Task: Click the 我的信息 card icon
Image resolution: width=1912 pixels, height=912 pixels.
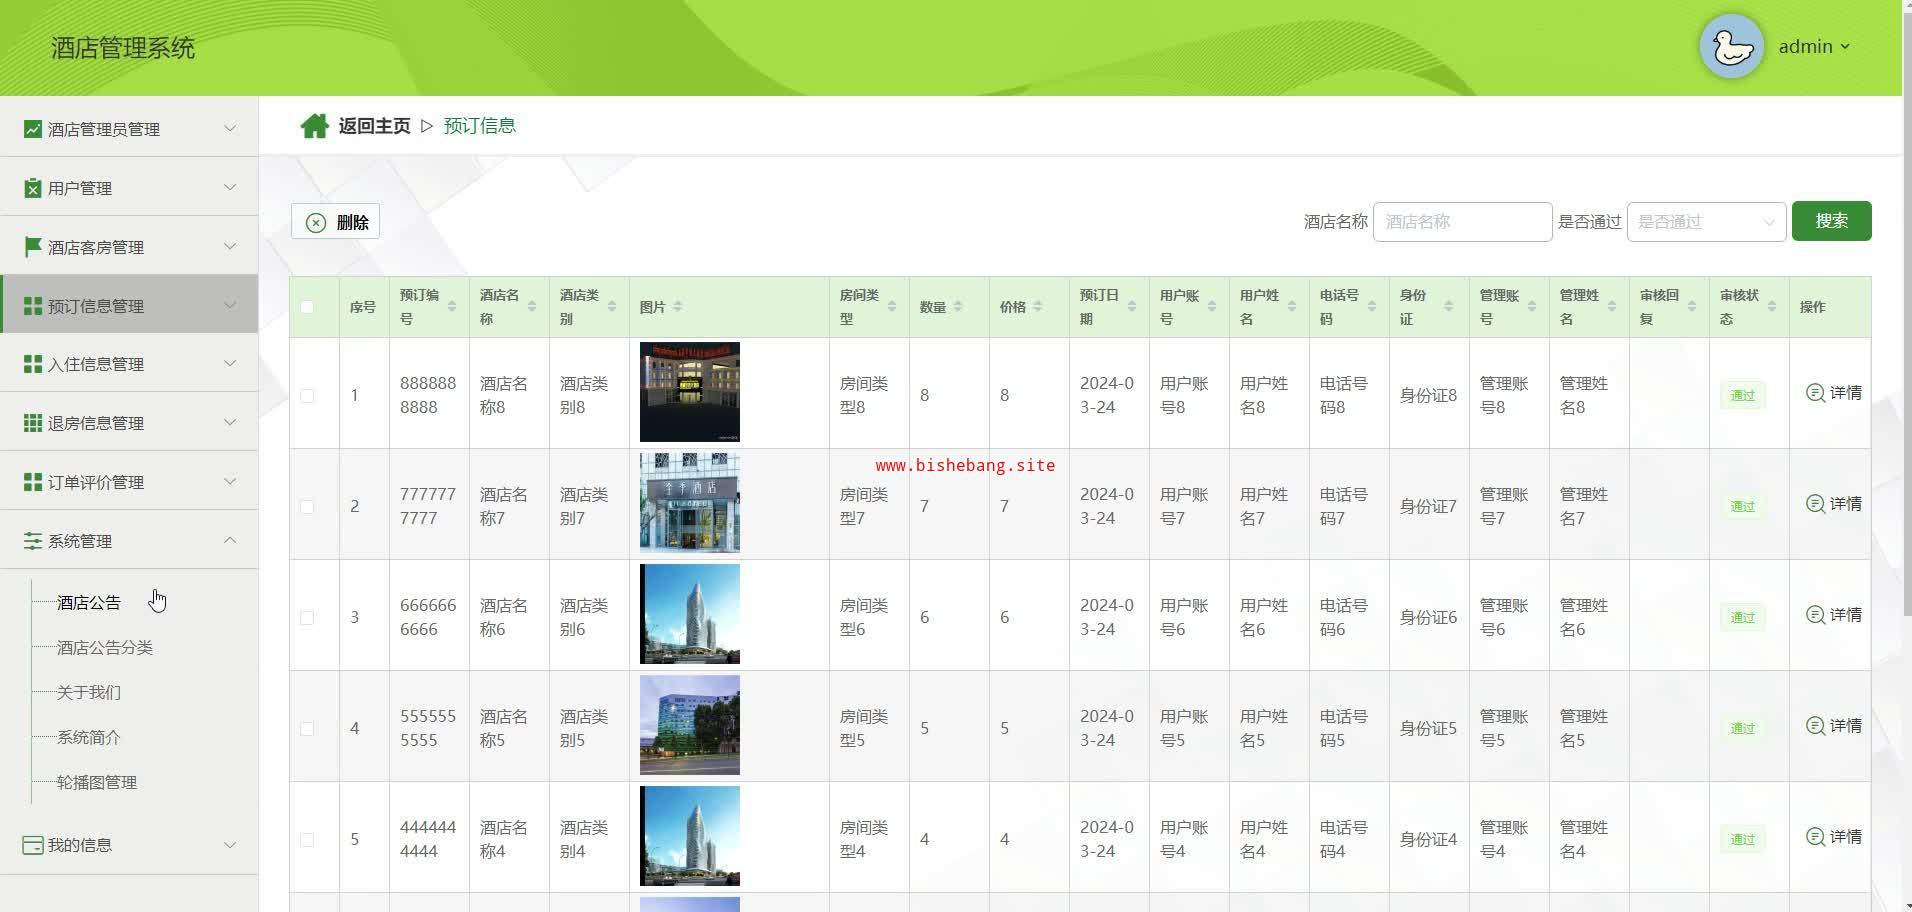Action: click(33, 845)
